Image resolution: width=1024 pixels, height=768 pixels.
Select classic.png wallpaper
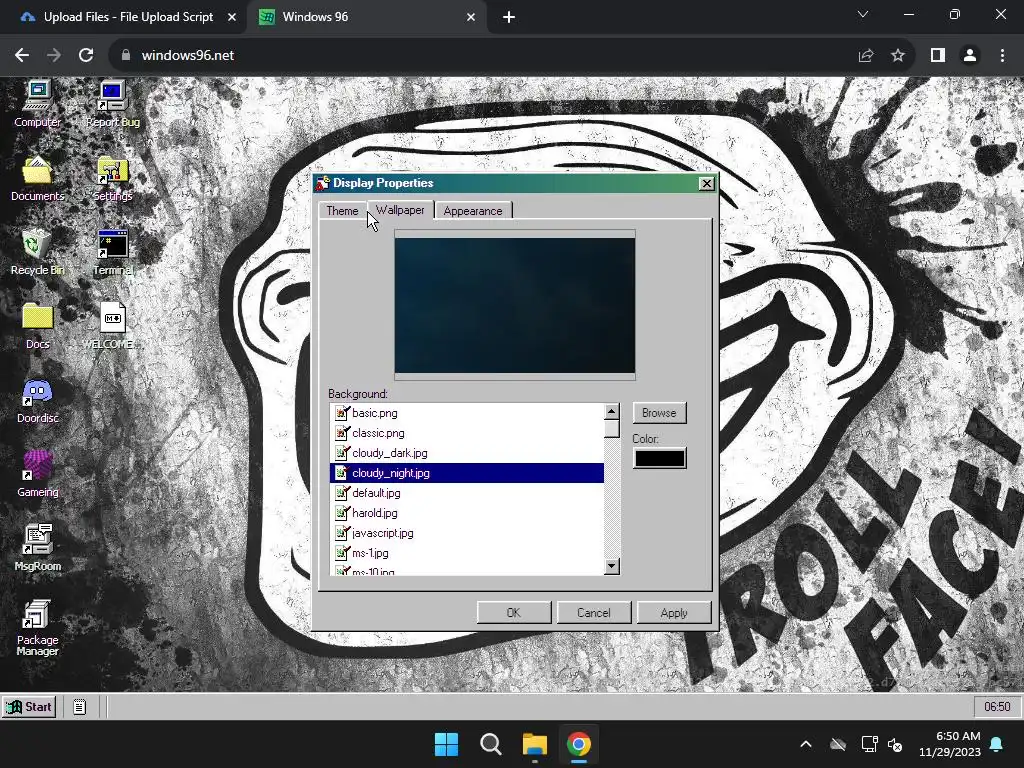(x=468, y=433)
